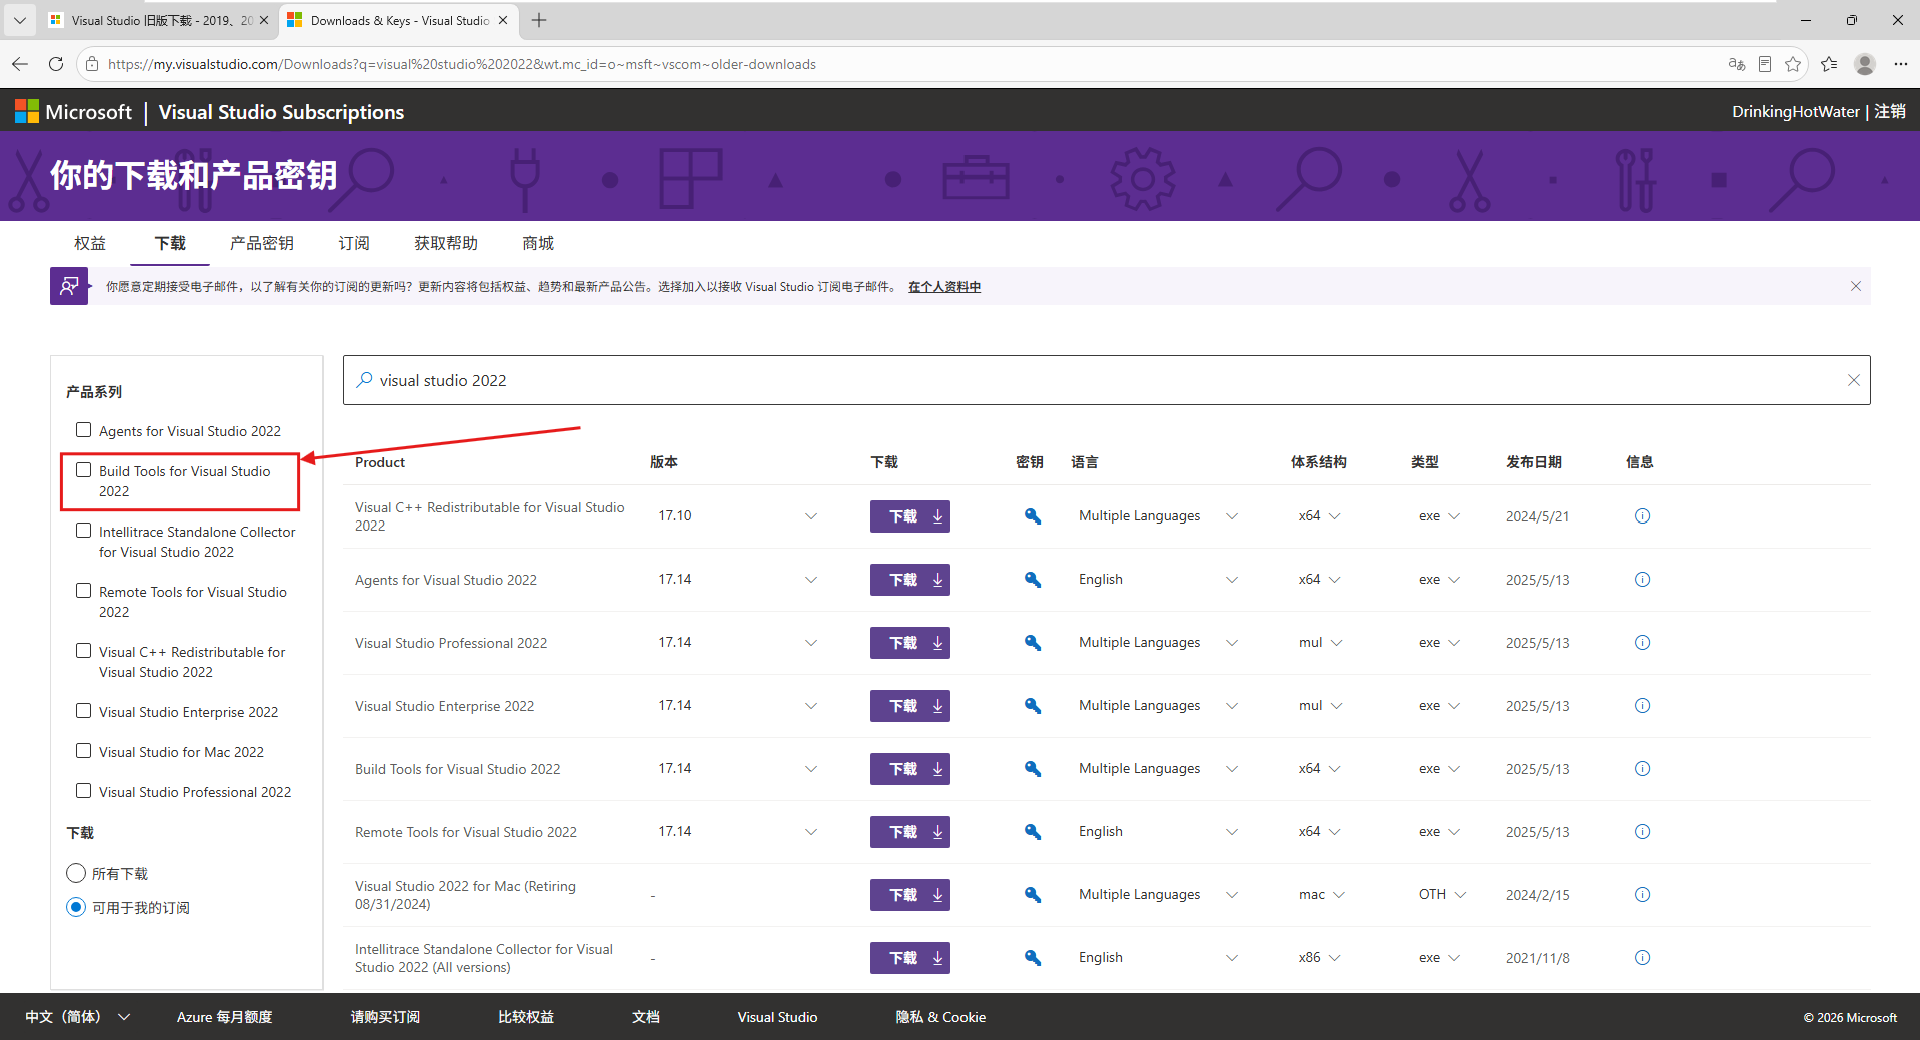Open browser settings and more menu

(x=1901, y=64)
